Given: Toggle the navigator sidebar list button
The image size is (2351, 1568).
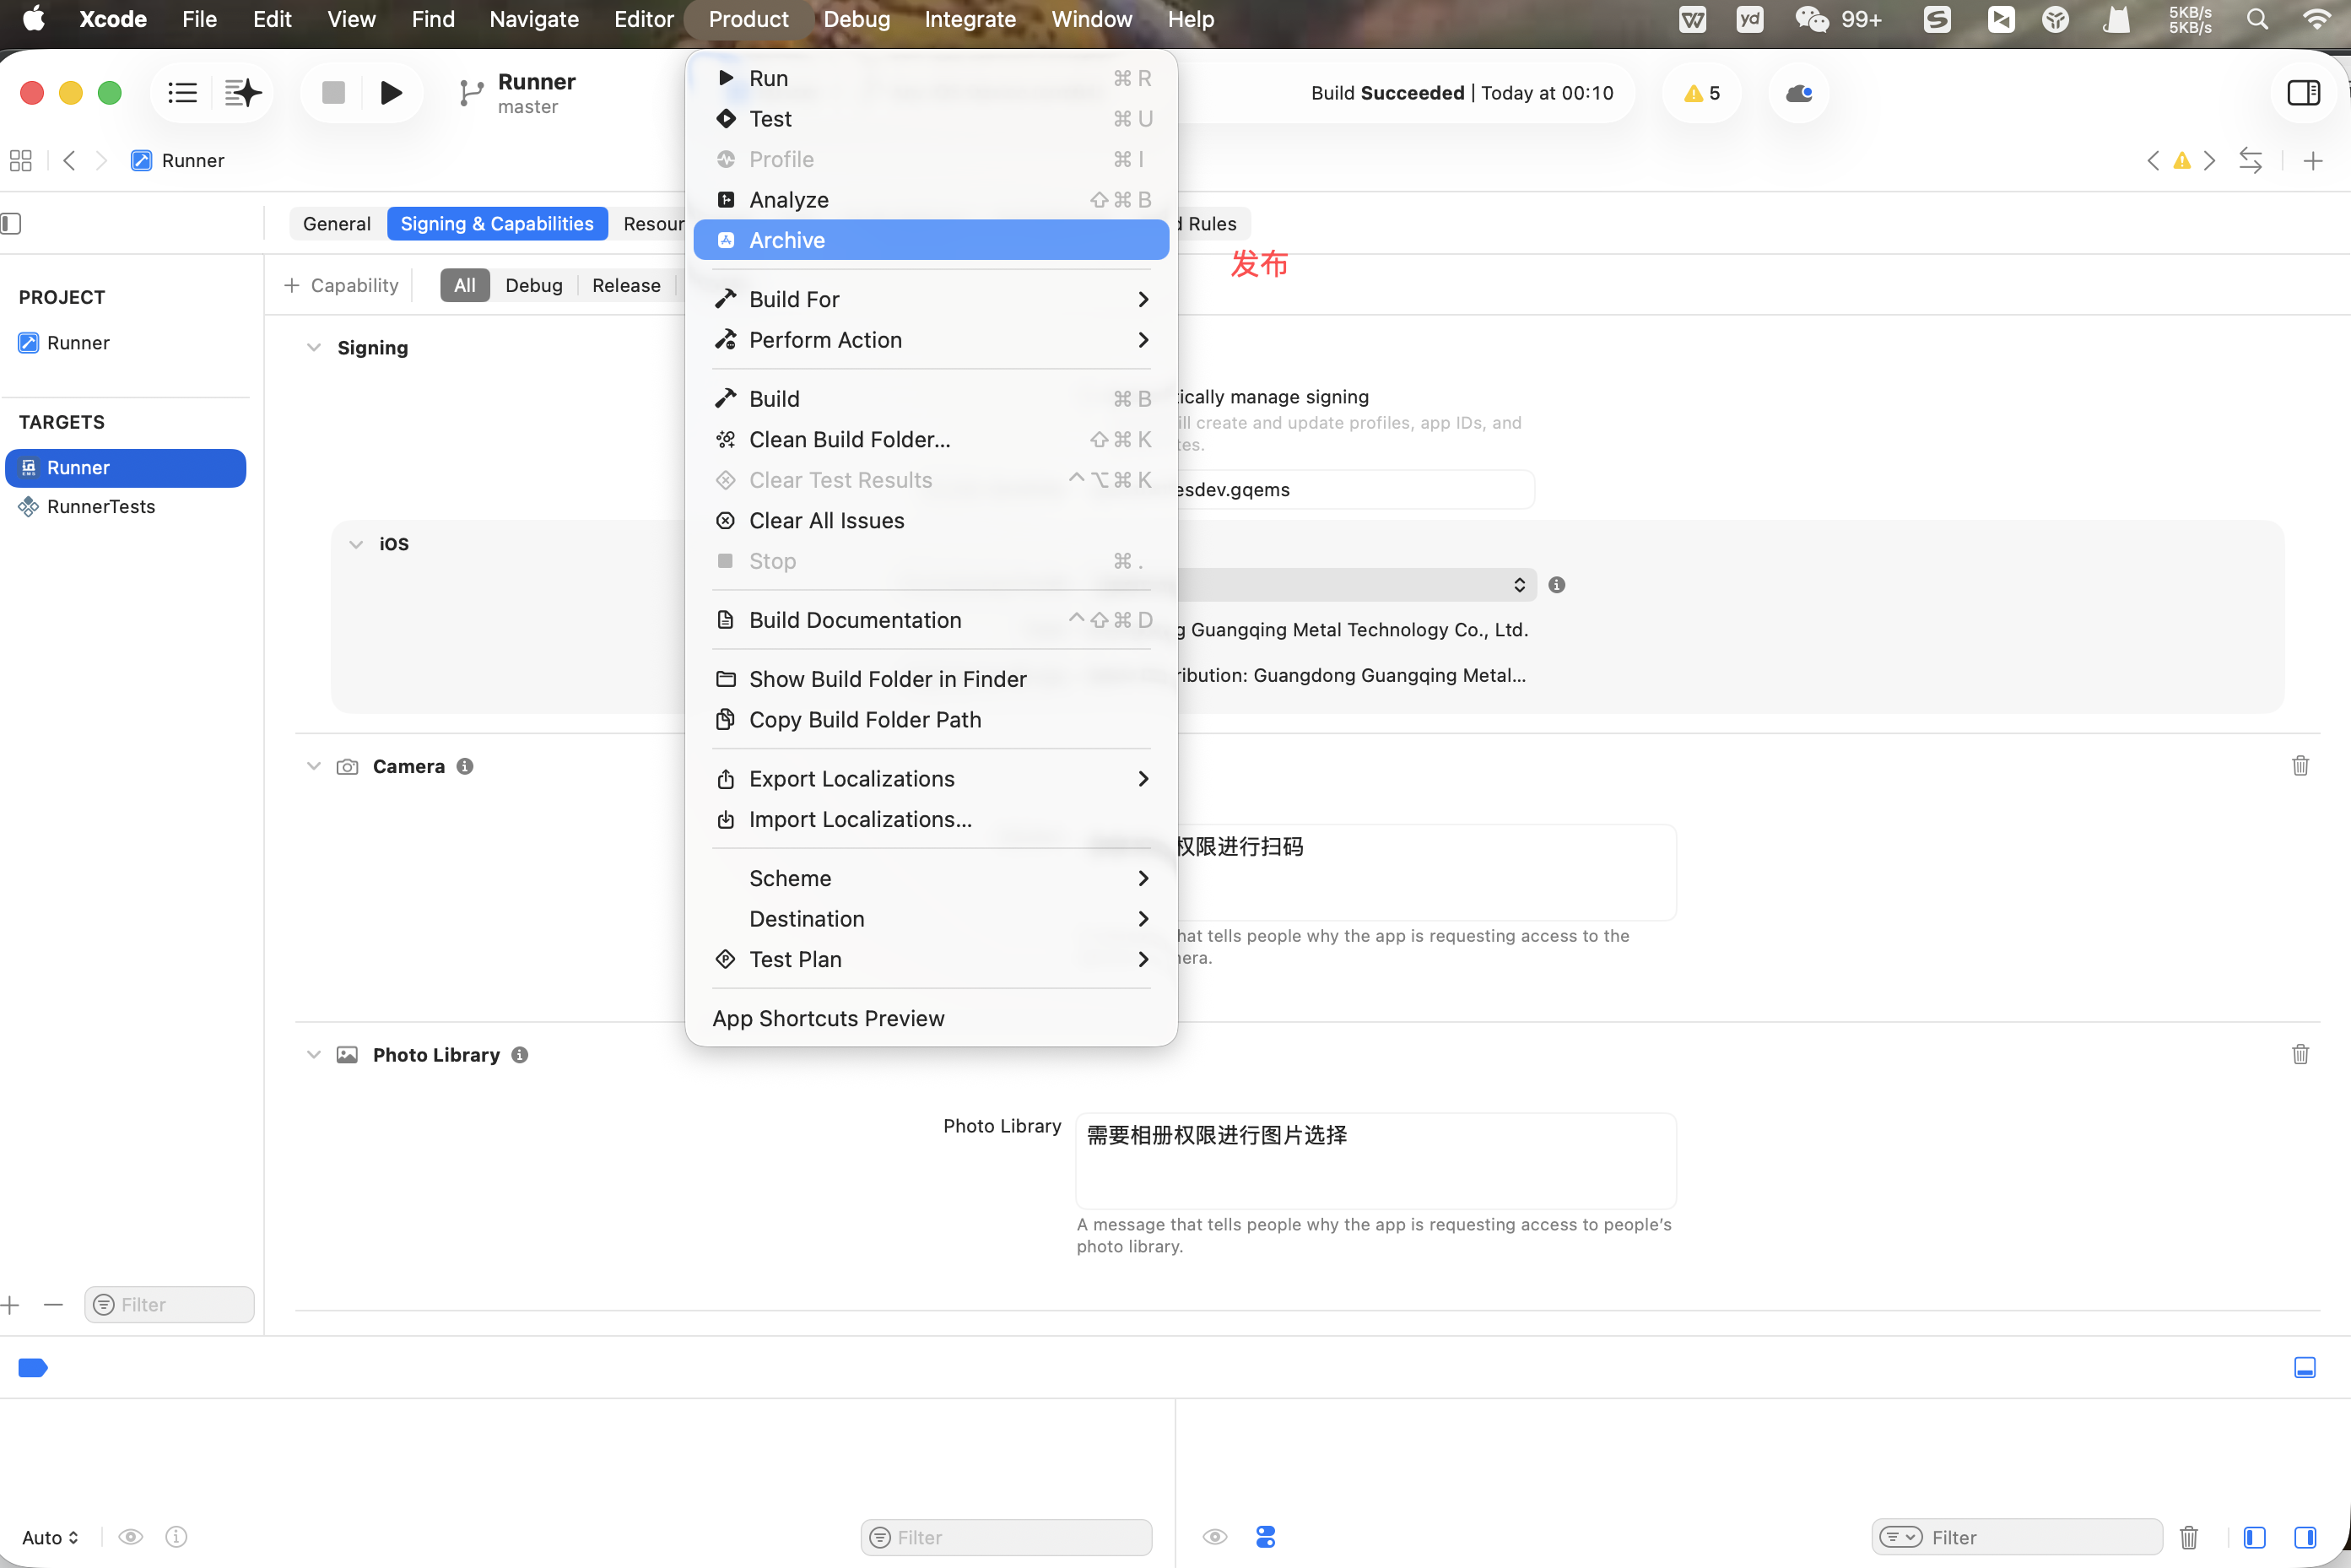Looking at the screenshot, I should [182, 93].
